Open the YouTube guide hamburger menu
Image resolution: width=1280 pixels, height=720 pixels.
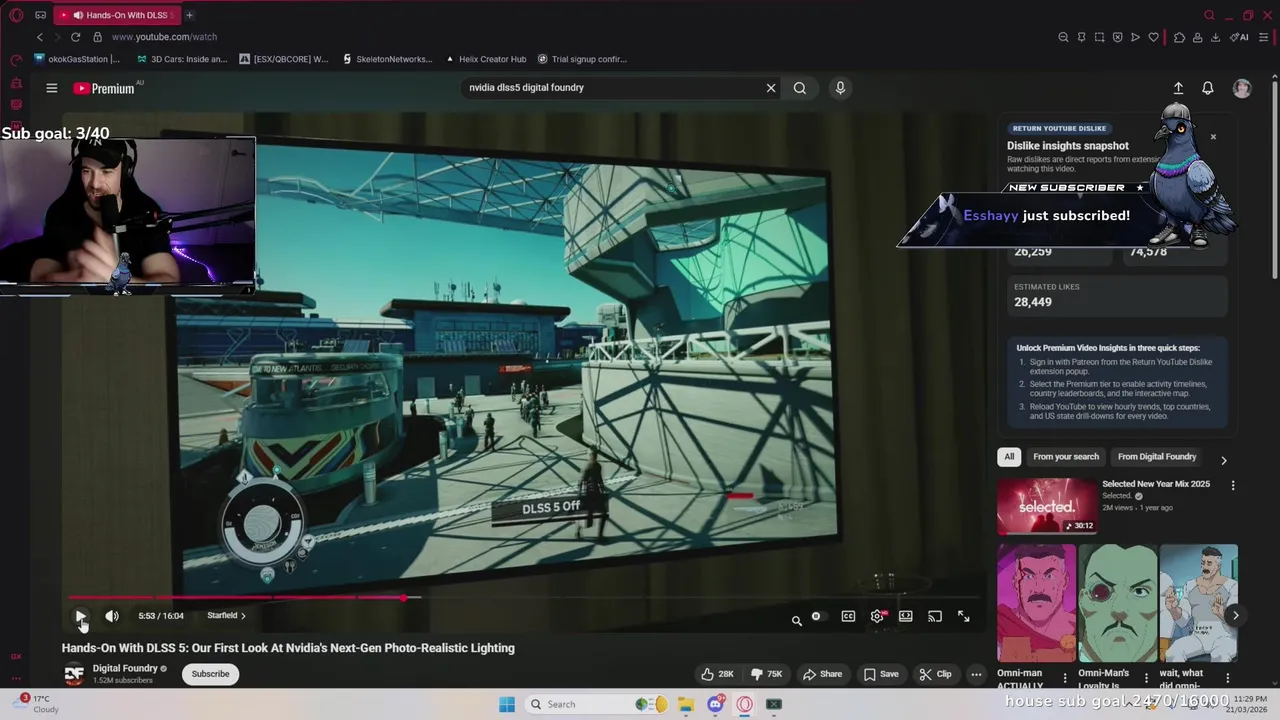51,88
